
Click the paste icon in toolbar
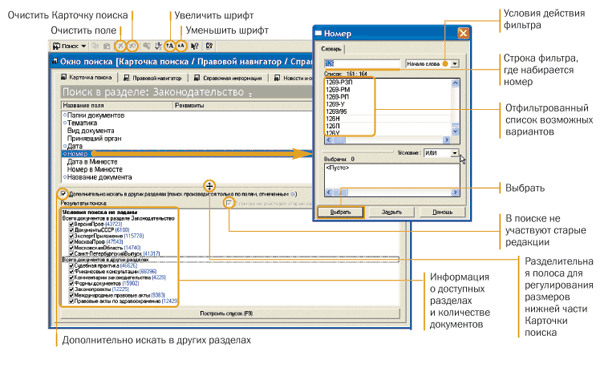[107, 46]
